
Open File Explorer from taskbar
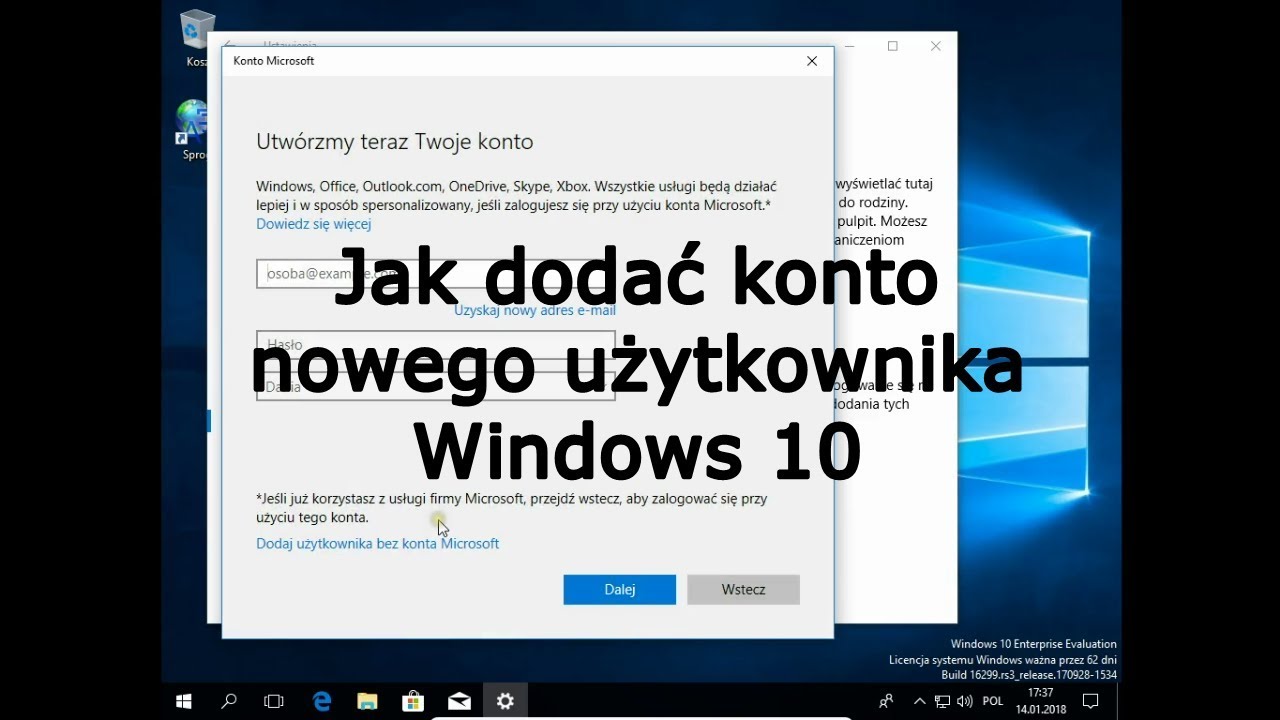tap(367, 701)
